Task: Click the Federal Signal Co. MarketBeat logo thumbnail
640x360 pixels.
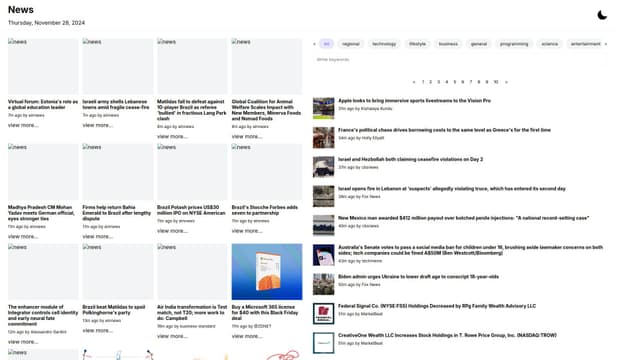Action: [324, 313]
